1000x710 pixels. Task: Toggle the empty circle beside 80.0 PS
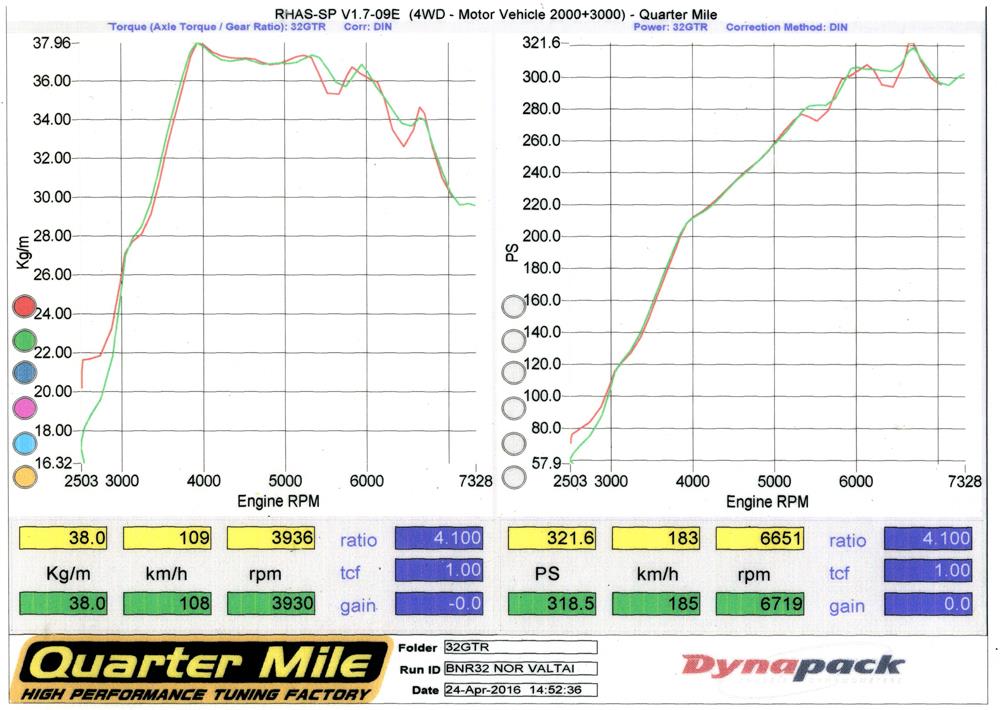[513, 443]
